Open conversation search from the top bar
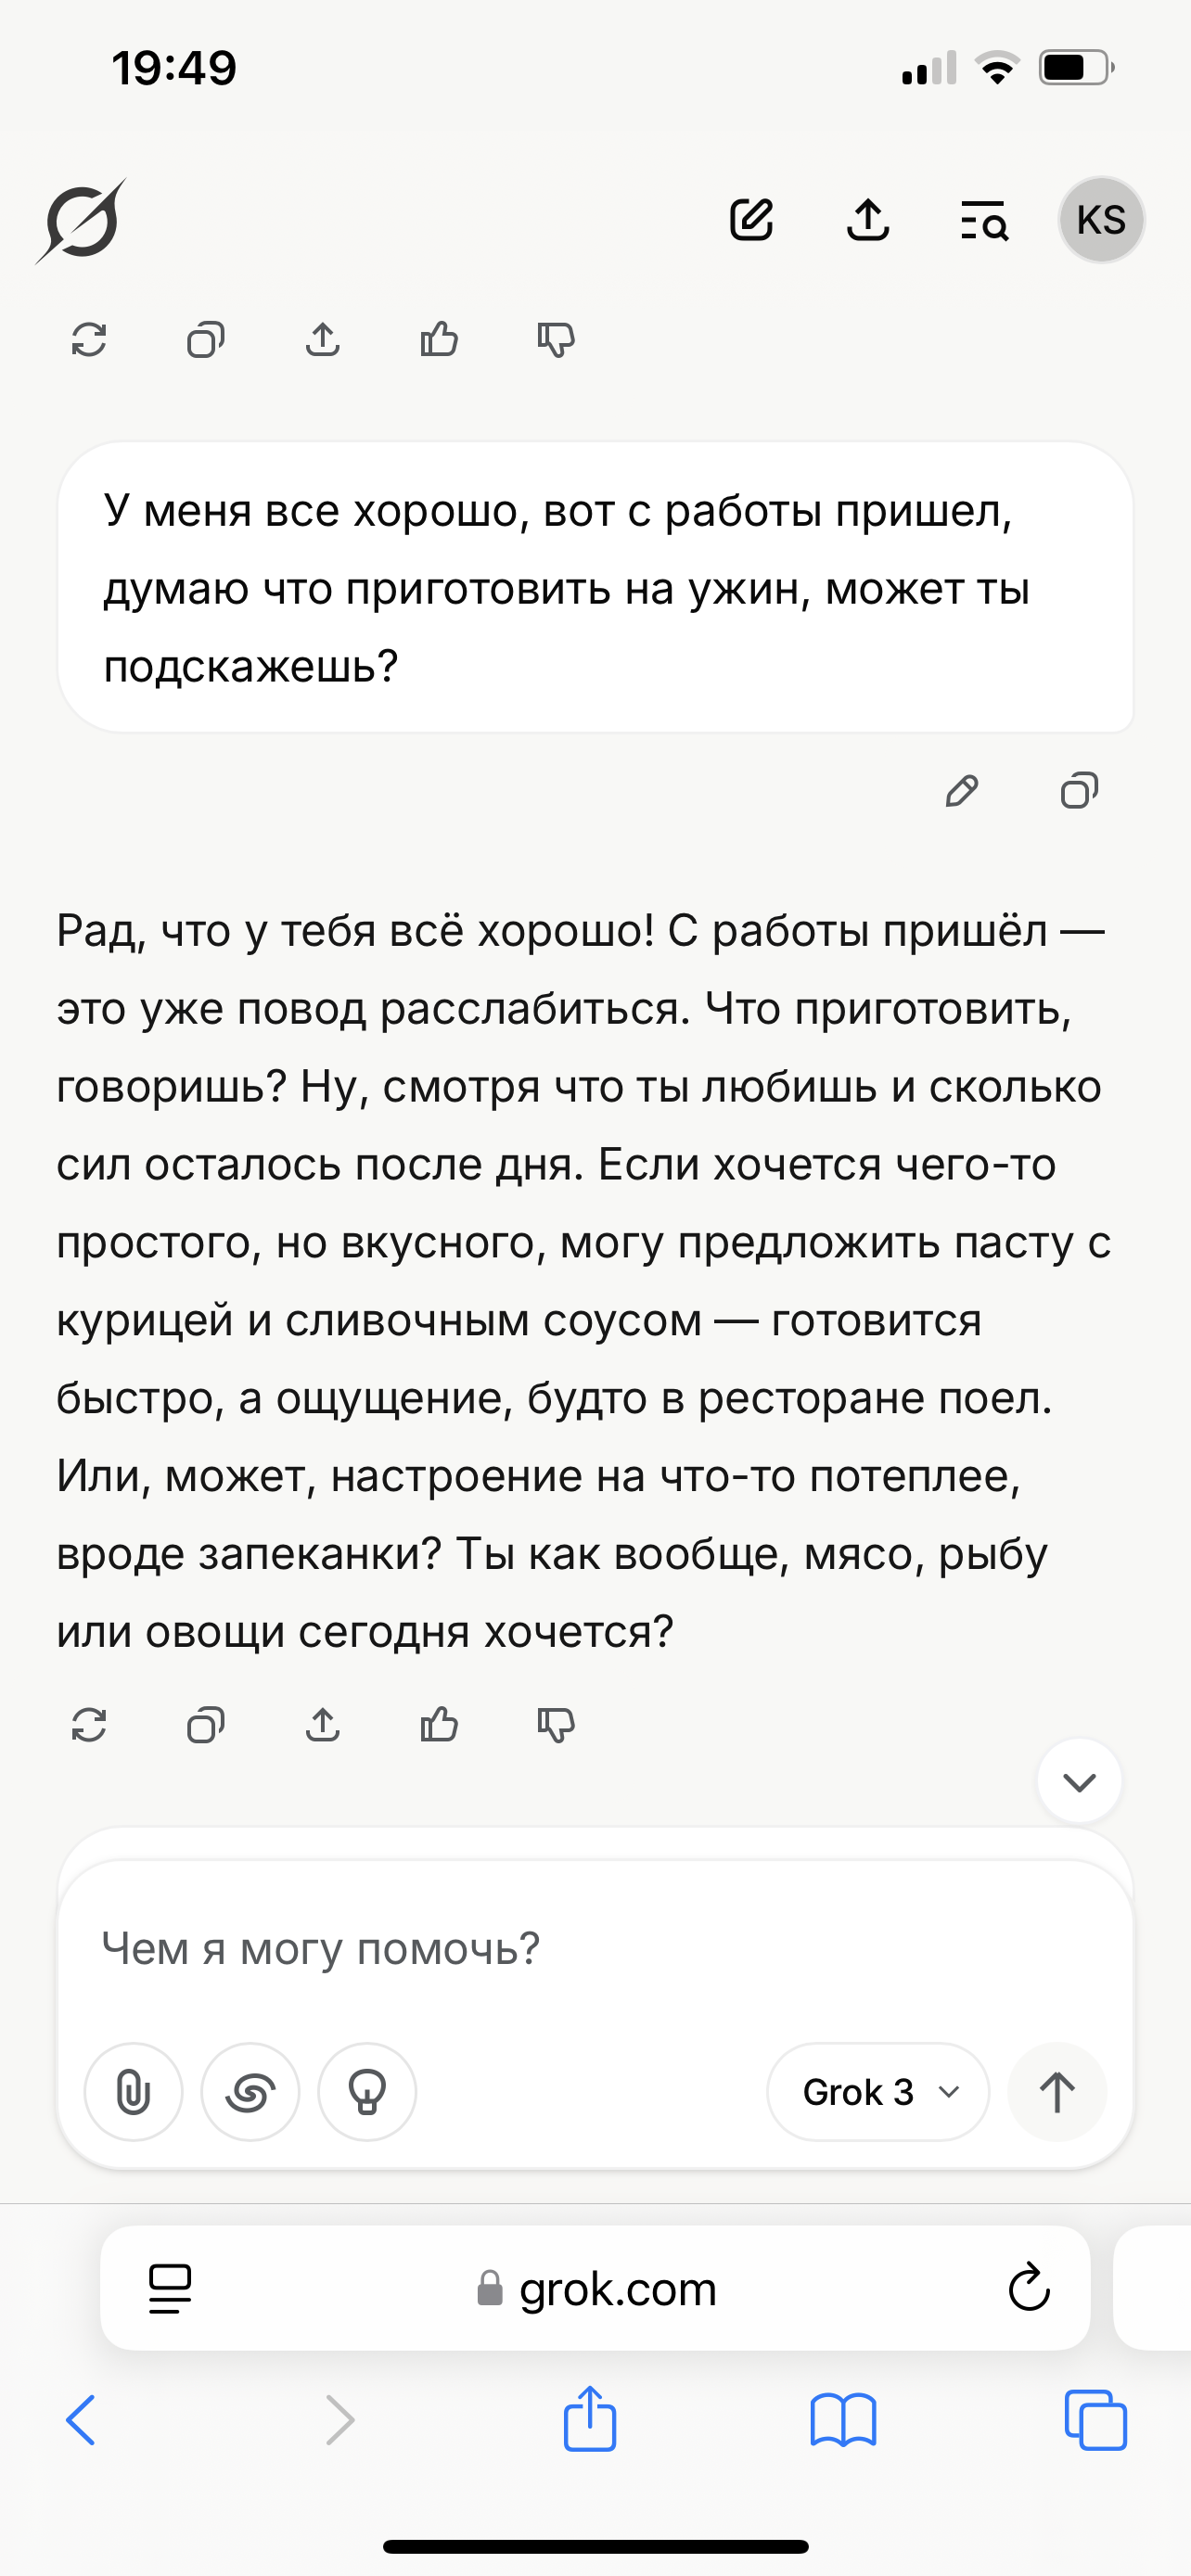Screen dimensions: 1191x2576 pos(983,221)
